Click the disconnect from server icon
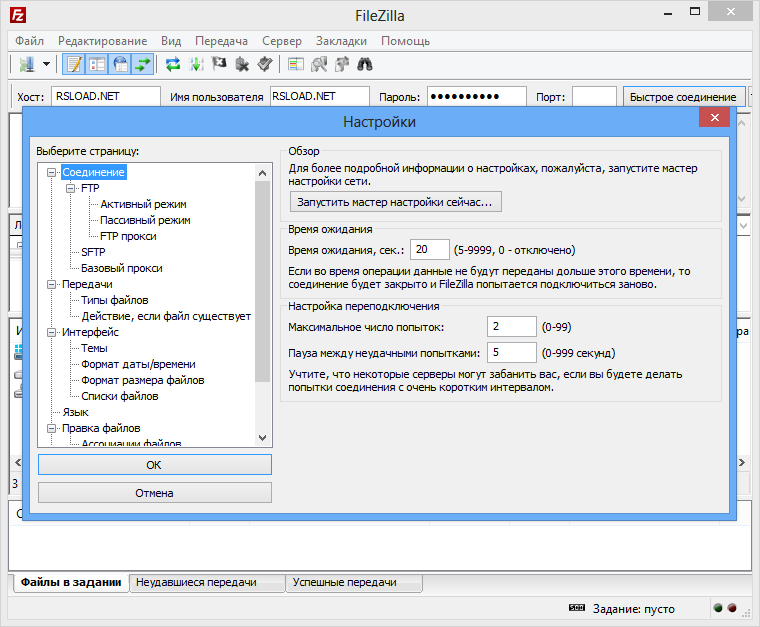760x627 pixels. point(242,64)
